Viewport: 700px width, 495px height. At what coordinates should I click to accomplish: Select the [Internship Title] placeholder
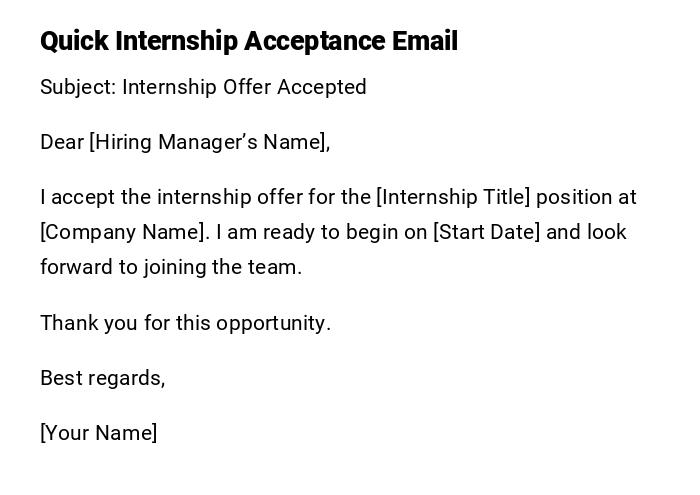pos(453,197)
